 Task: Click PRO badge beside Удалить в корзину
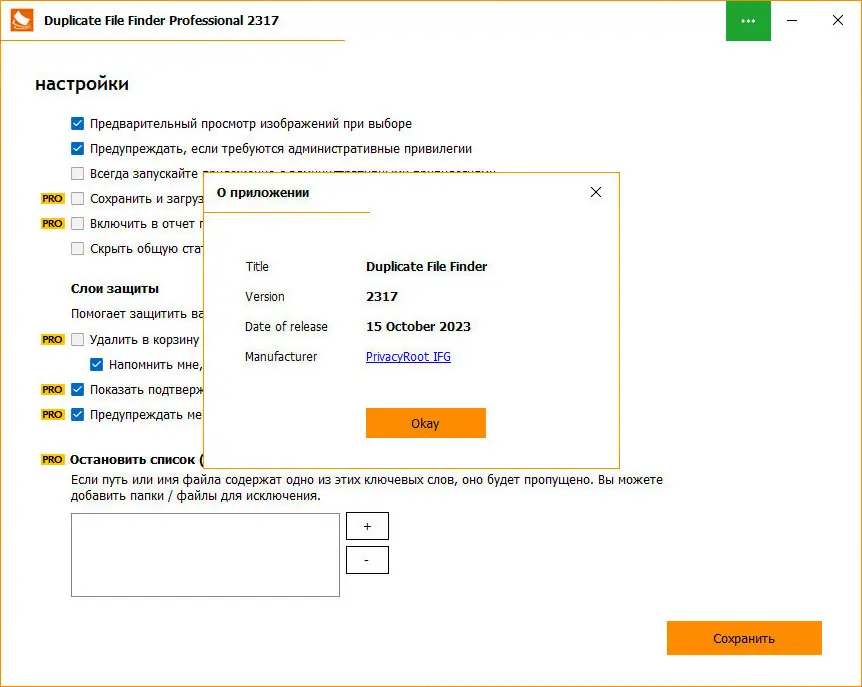point(52,340)
